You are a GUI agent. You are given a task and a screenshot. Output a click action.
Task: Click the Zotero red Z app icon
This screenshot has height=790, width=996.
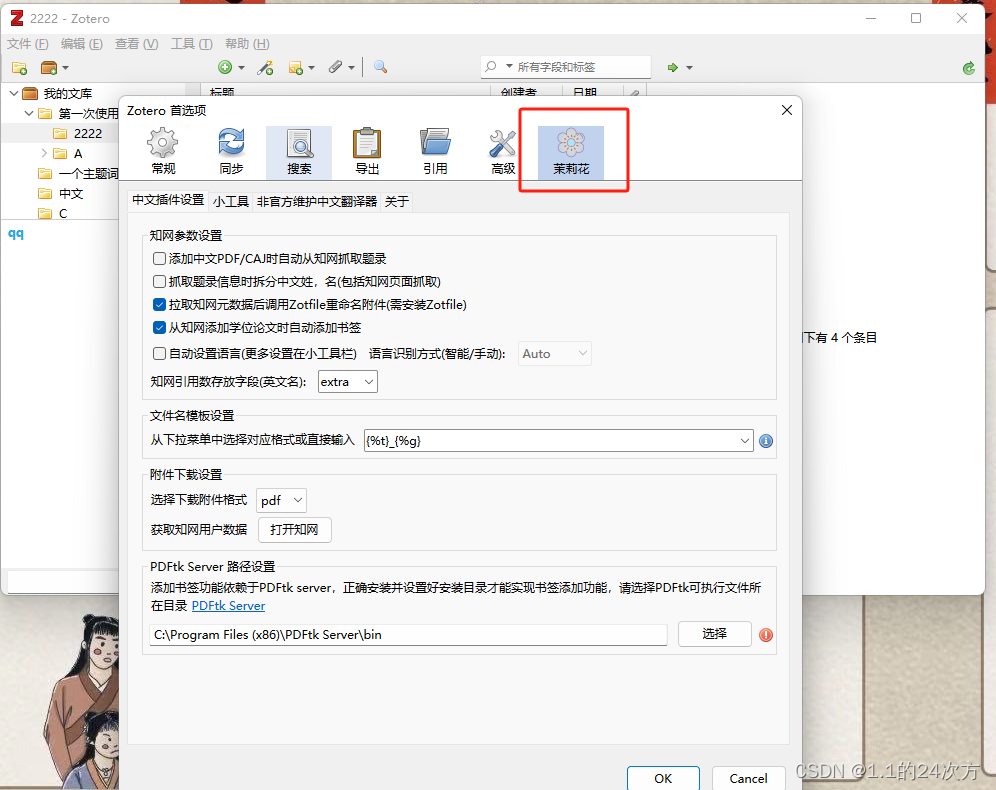[17, 18]
